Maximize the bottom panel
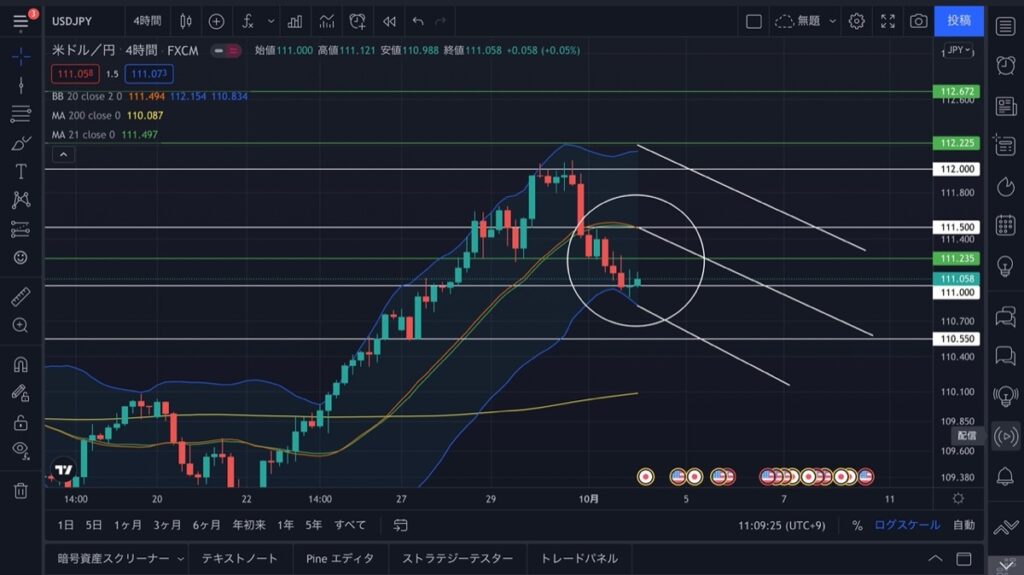 (x=964, y=559)
